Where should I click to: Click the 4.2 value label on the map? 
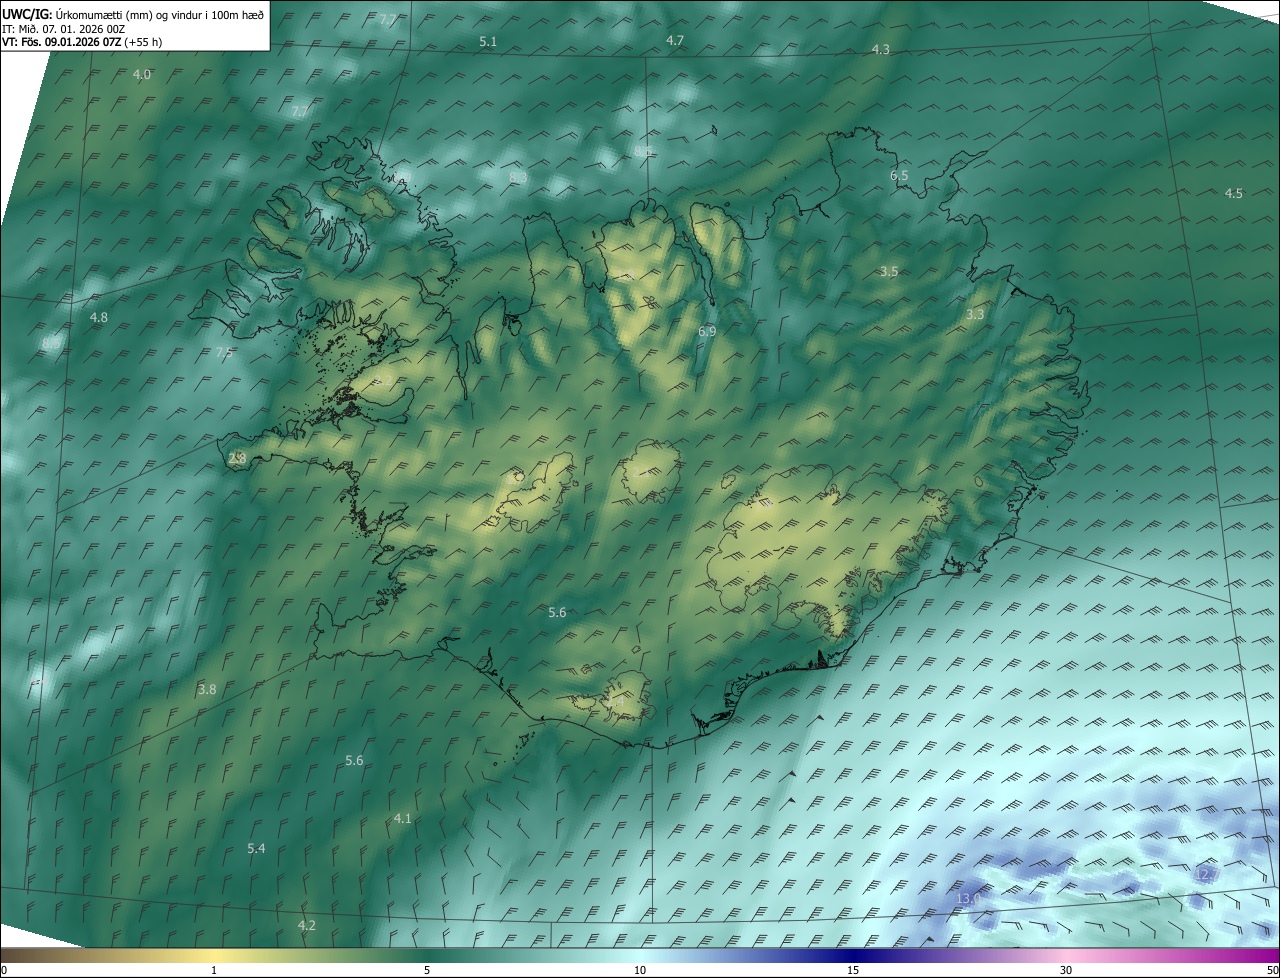coord(307,925)
